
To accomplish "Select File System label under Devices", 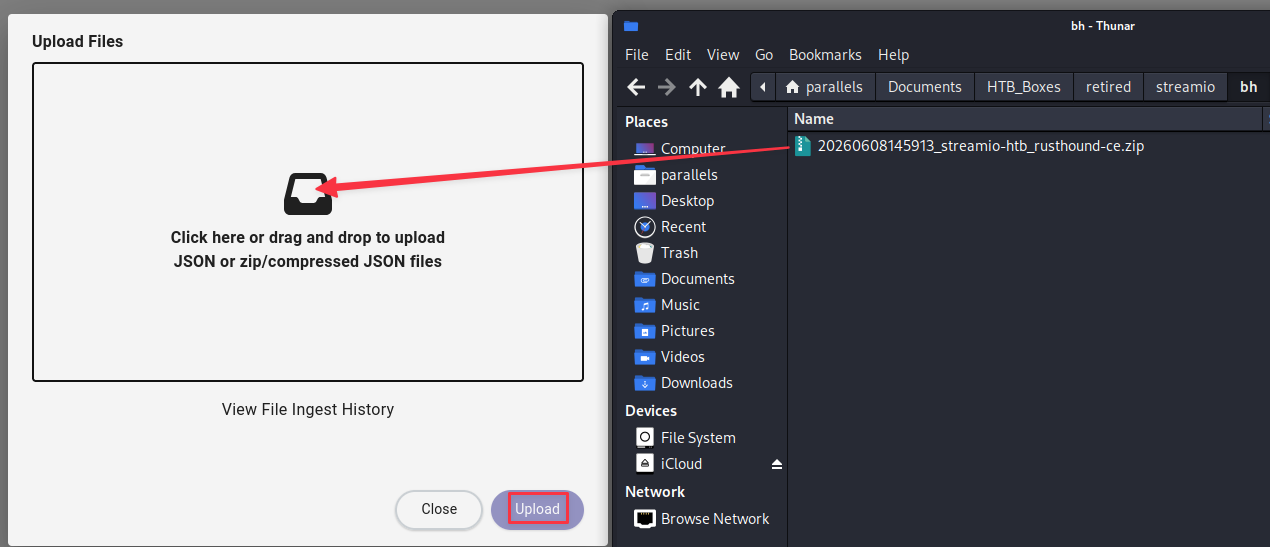I will [698, 438].
